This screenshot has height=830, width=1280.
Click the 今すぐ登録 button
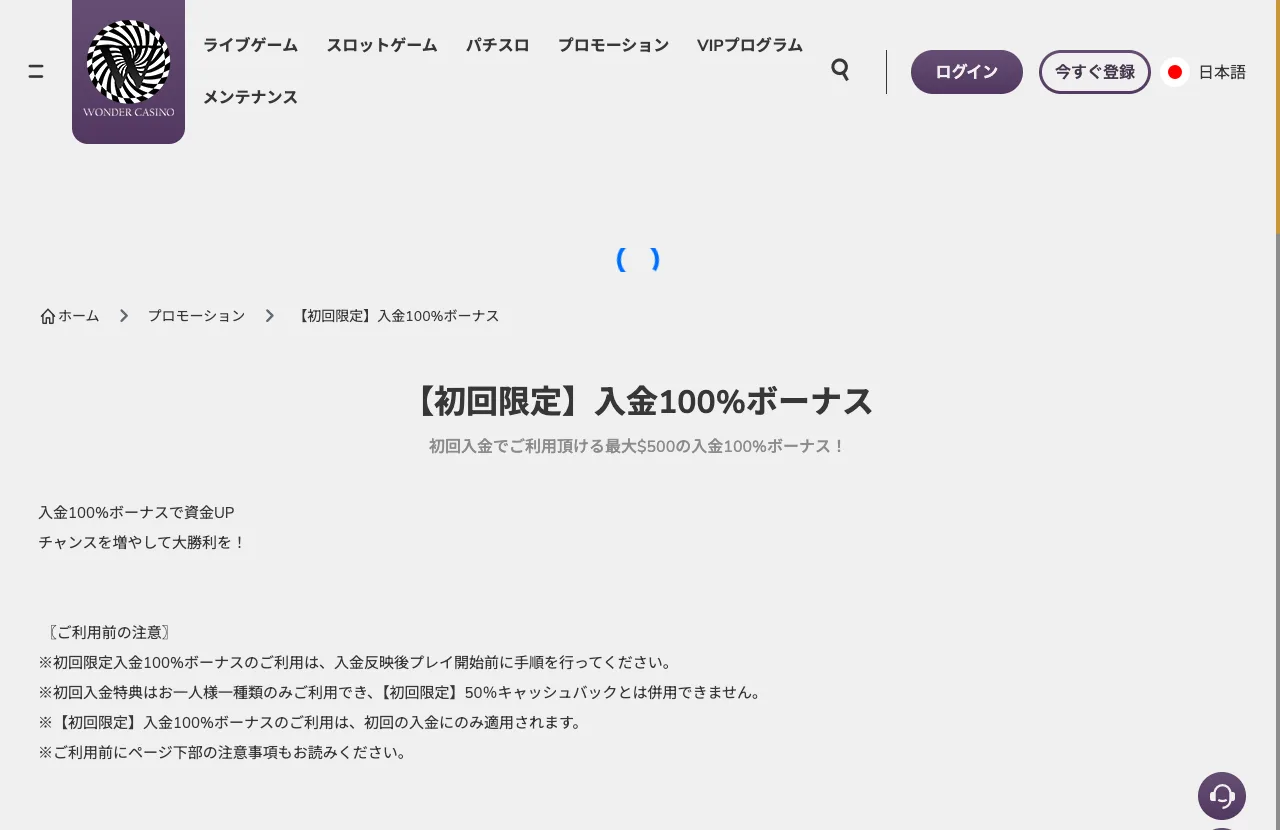point(1095,72)
